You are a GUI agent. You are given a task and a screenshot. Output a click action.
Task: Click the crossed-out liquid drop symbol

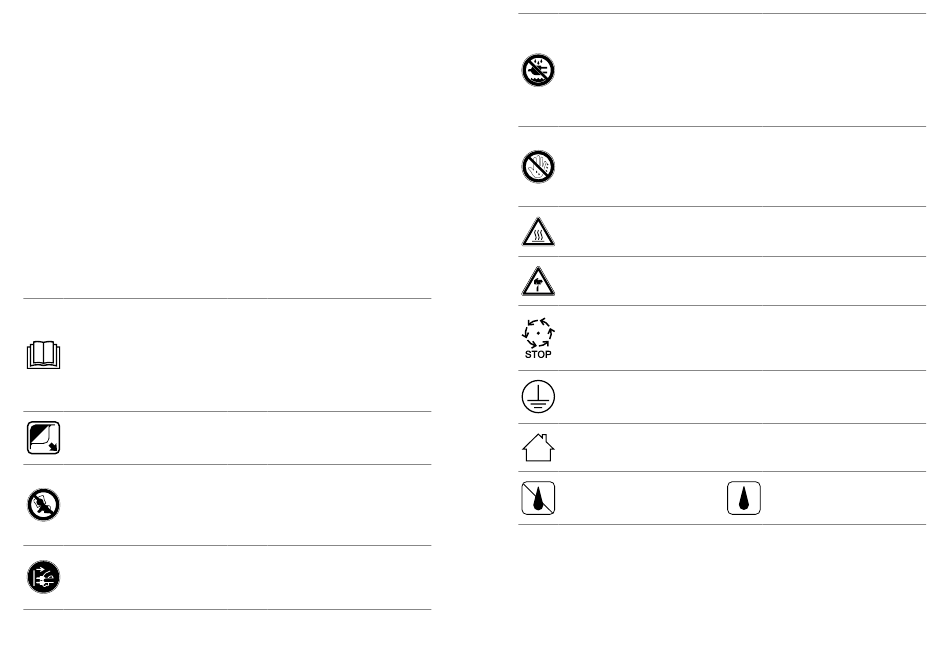(539, 497)
